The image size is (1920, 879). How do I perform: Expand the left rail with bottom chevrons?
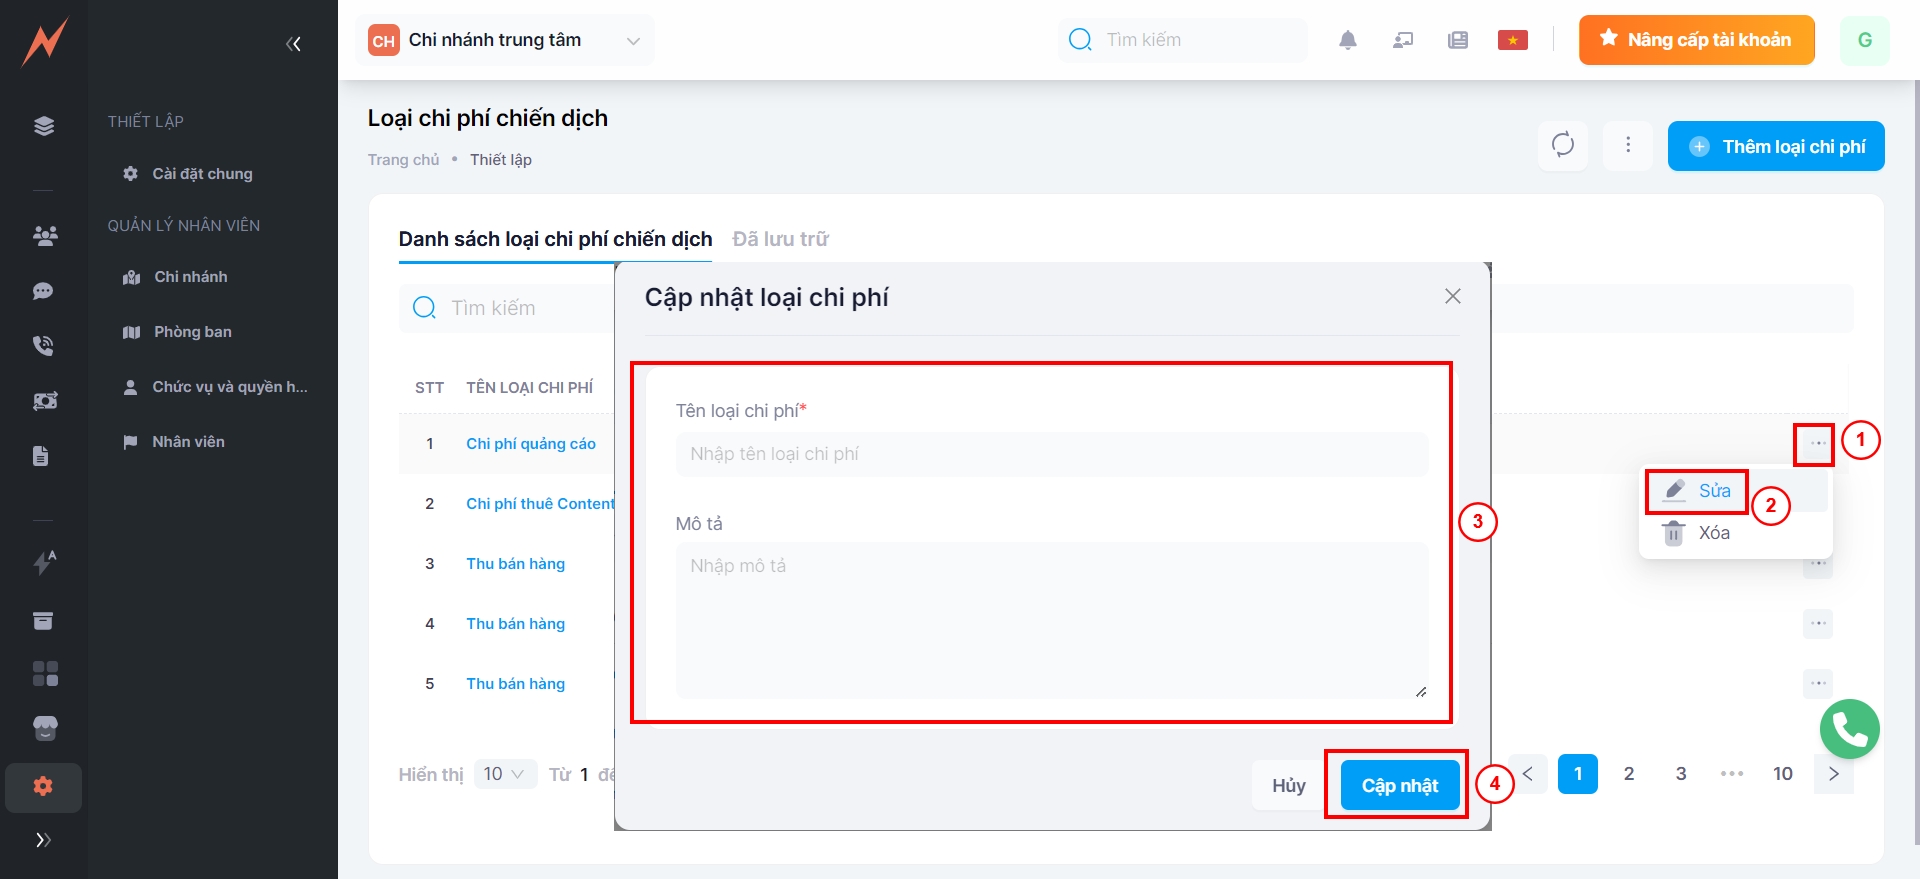coord(43,840)
